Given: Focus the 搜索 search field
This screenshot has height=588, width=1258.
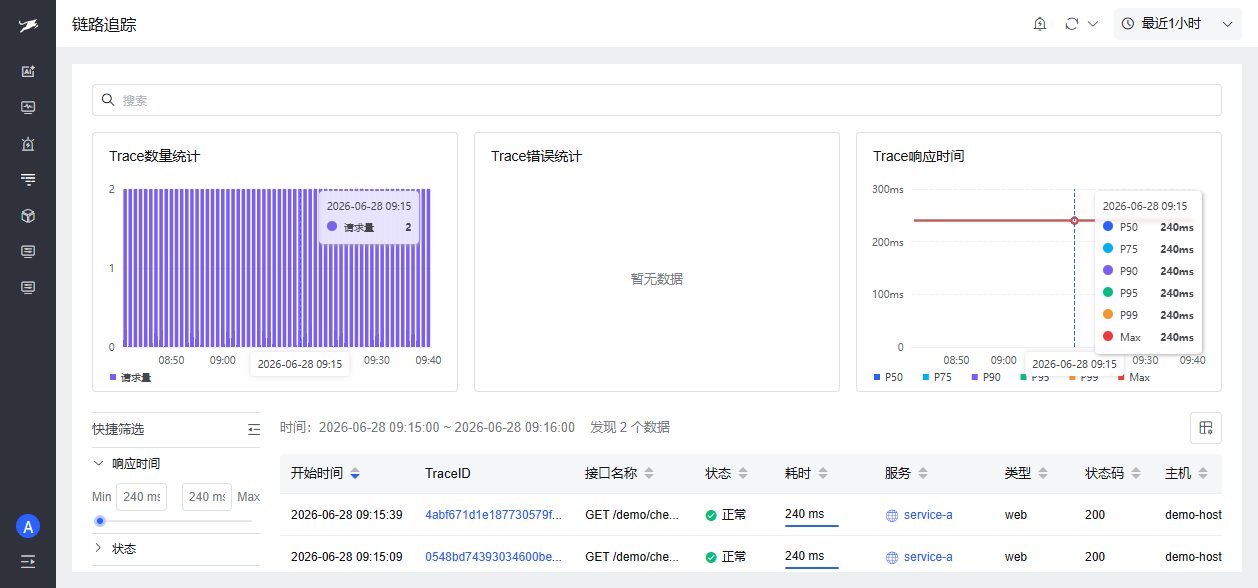Looking at the screenshot, I should [656, 100].
